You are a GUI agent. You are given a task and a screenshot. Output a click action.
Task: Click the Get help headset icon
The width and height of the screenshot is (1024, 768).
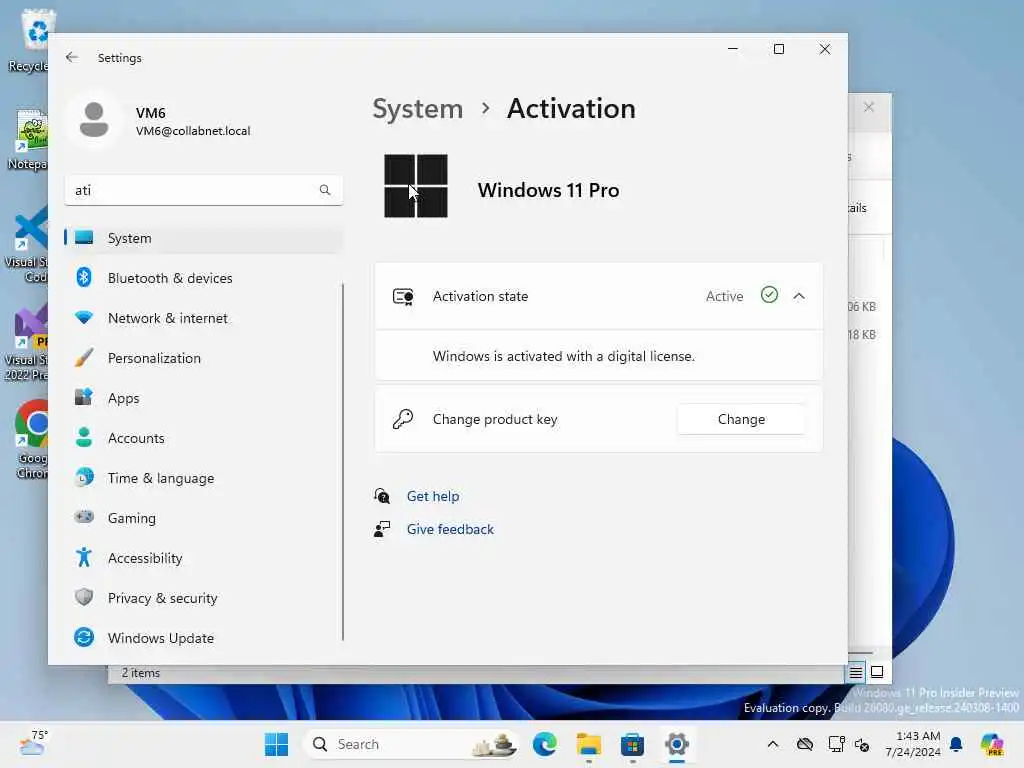pos(382,496)
